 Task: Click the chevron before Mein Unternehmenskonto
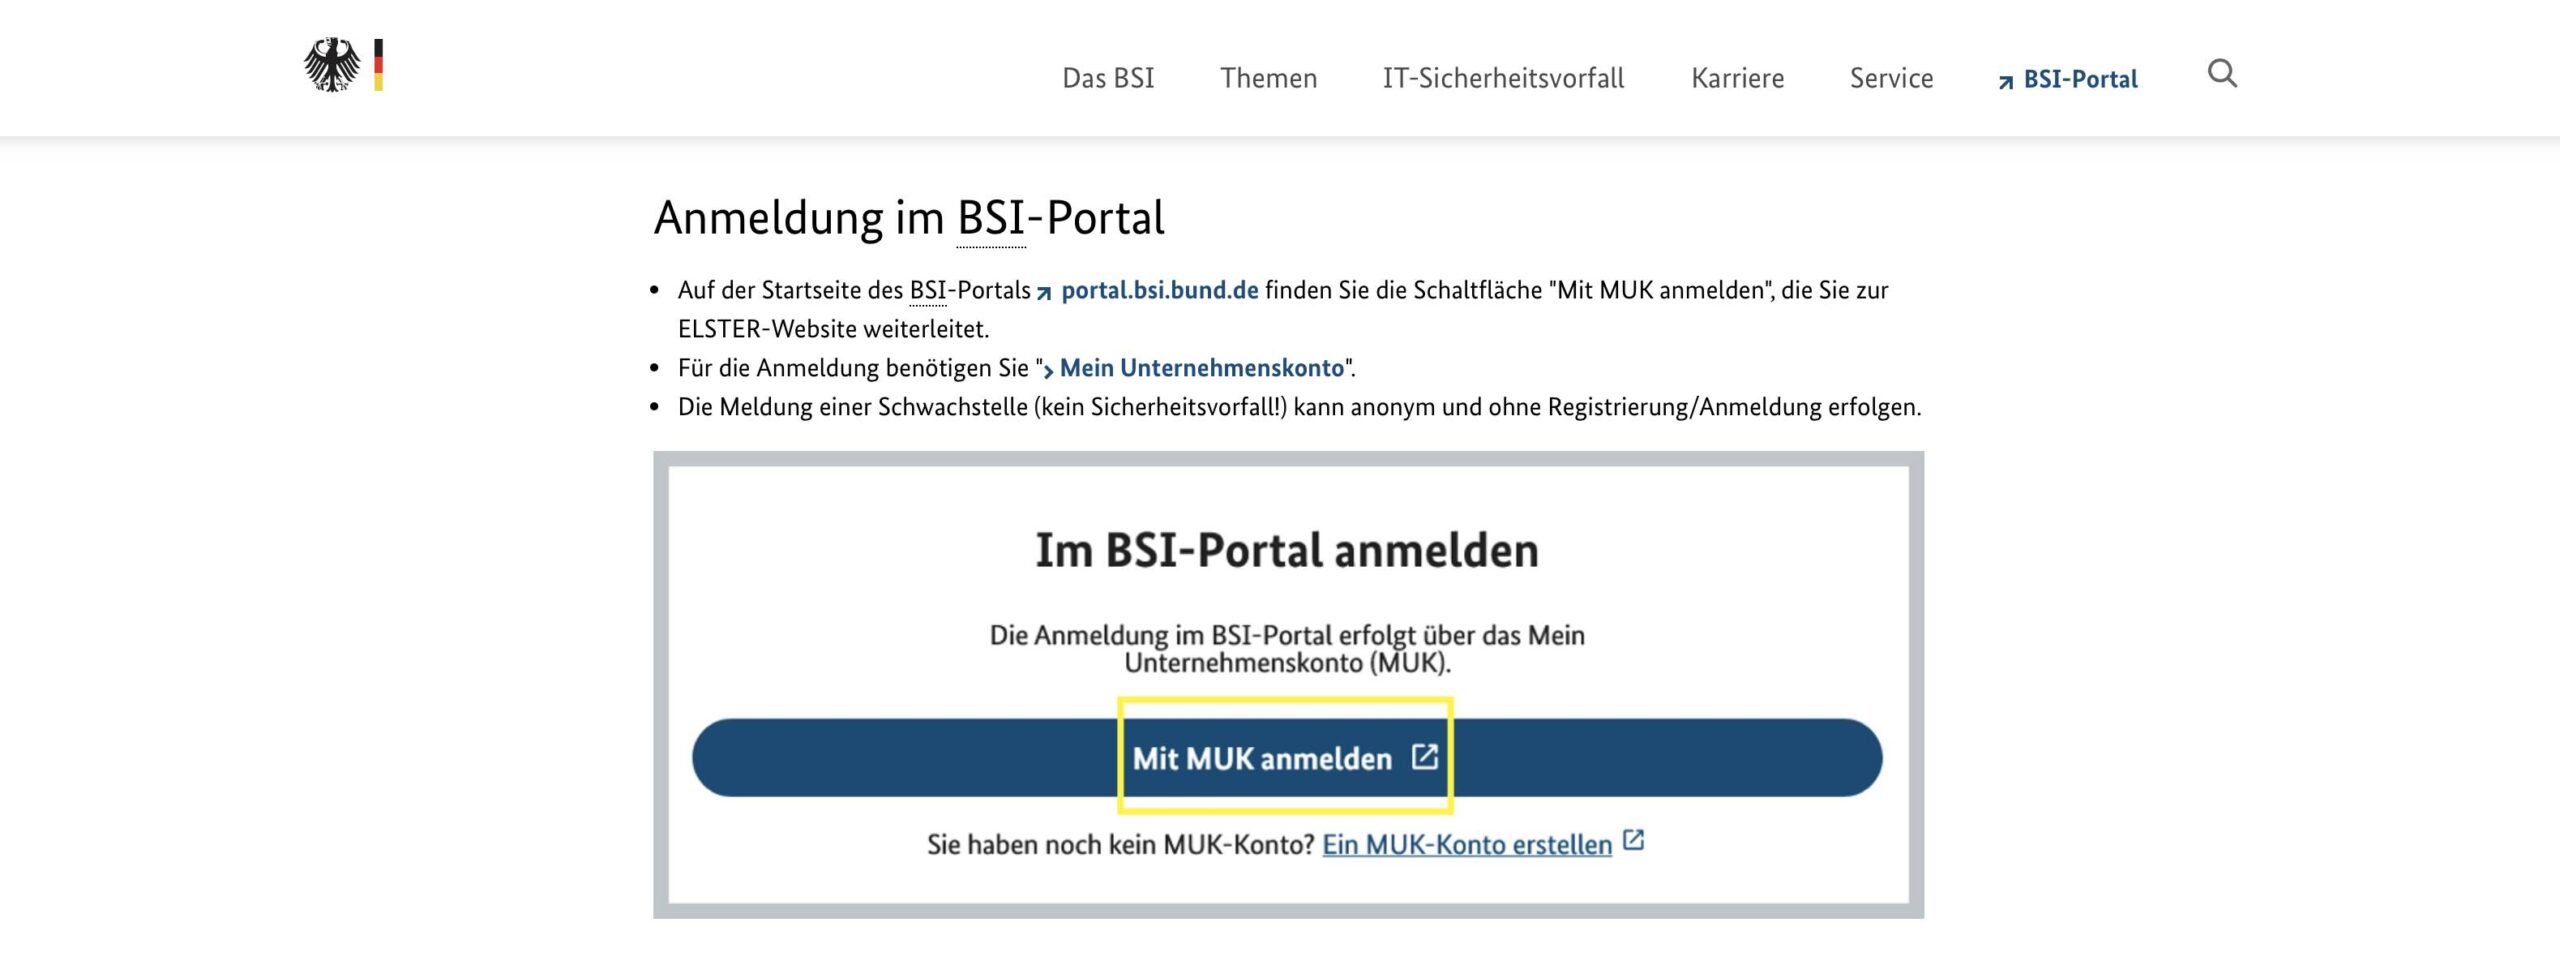[1049, 369]
